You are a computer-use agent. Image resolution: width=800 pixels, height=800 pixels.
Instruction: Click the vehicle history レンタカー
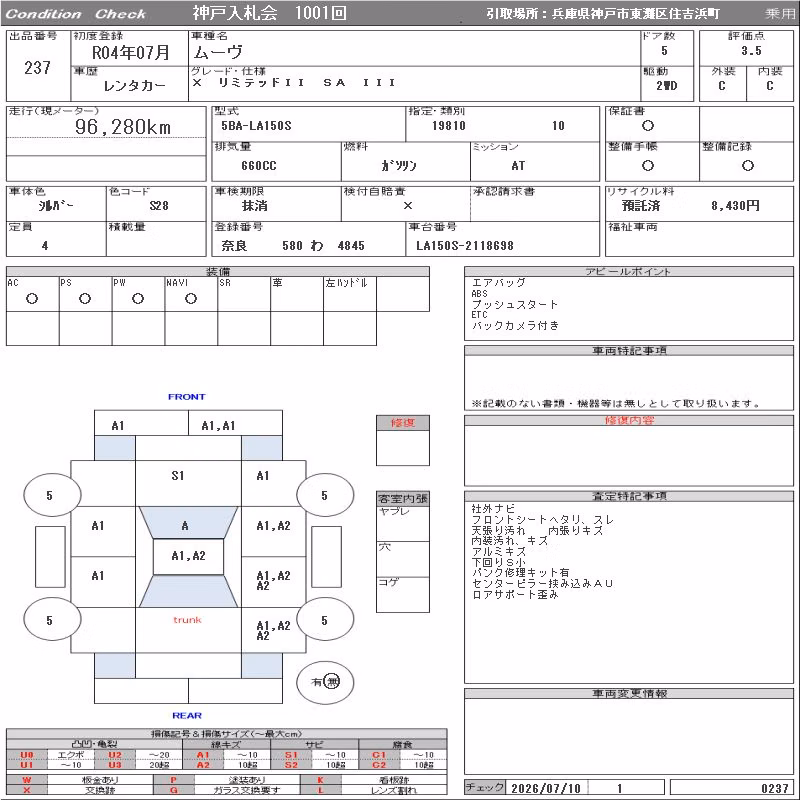point(134,86)
